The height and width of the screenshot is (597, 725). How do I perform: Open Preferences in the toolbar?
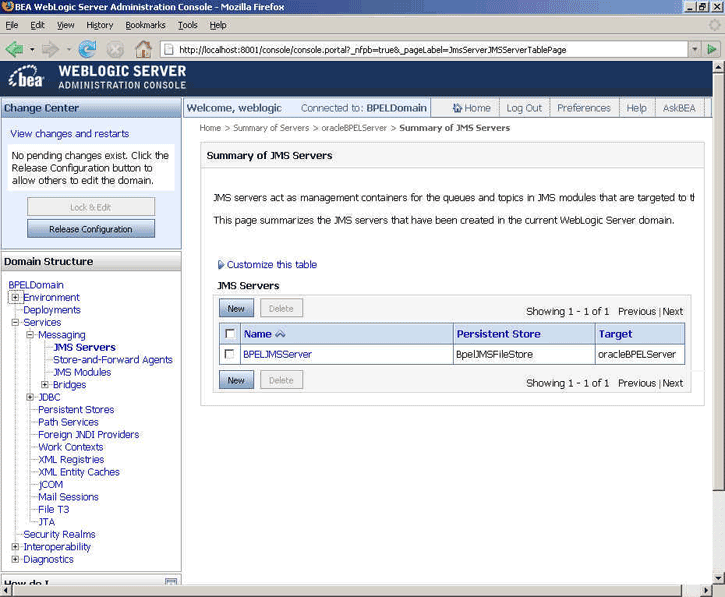584,108
